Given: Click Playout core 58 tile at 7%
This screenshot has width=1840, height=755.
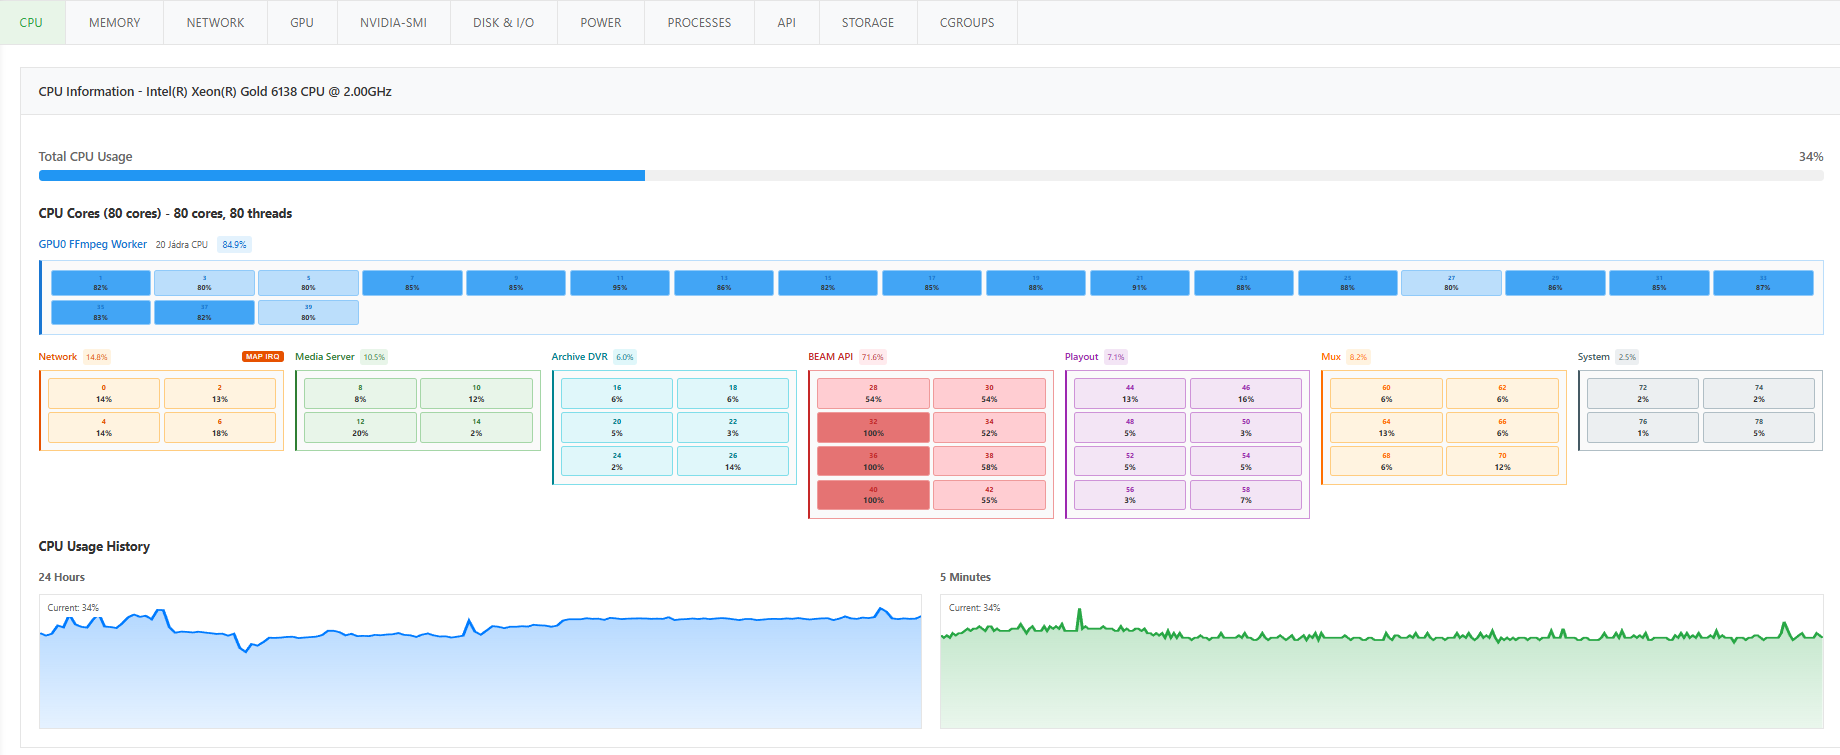Looking at the screenshot, I should coord(1246,495).
